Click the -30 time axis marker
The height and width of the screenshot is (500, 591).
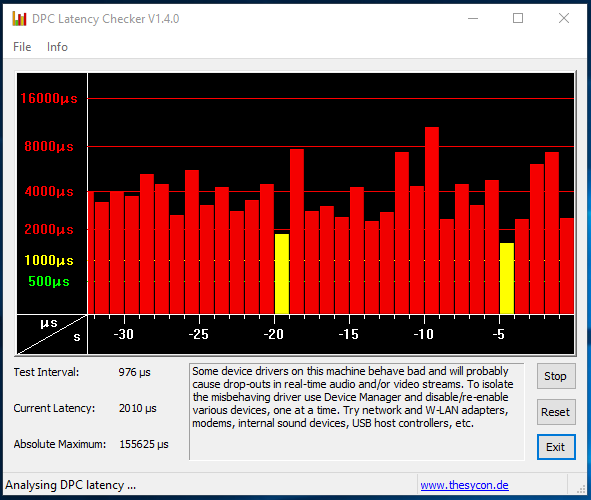tap(124, 334)
